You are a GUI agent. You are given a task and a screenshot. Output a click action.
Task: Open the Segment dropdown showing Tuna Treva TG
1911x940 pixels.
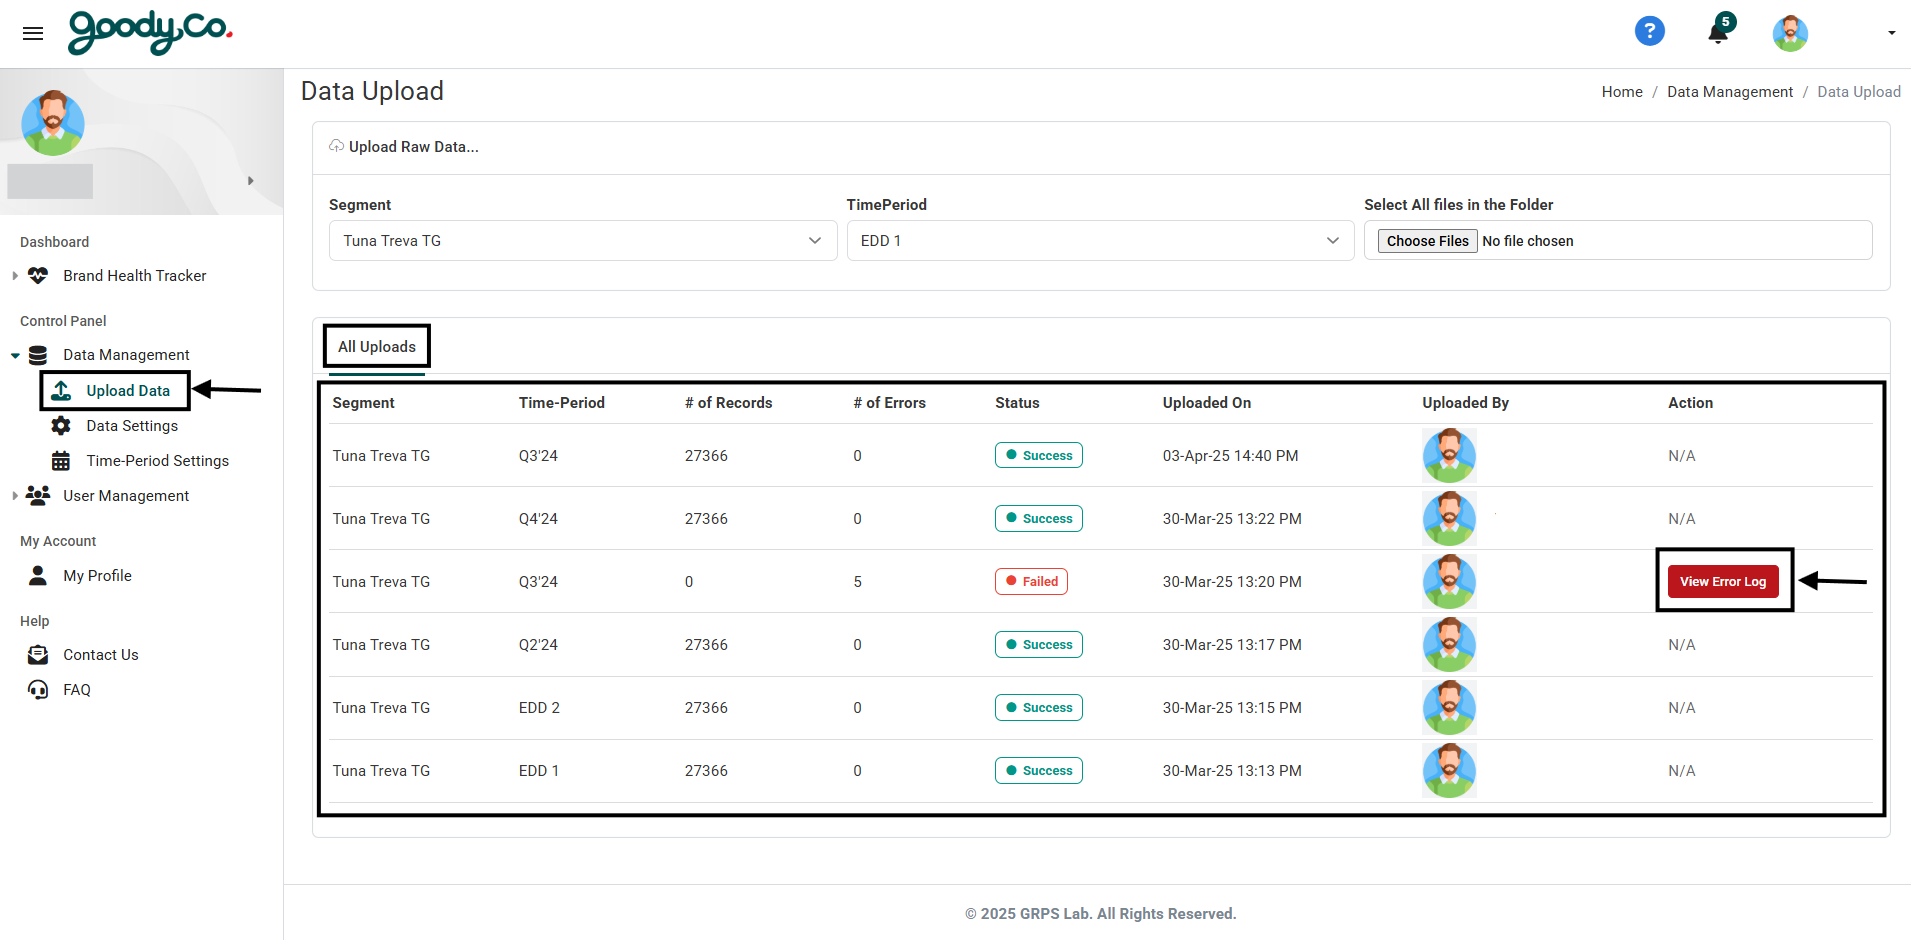coord(582,241)
